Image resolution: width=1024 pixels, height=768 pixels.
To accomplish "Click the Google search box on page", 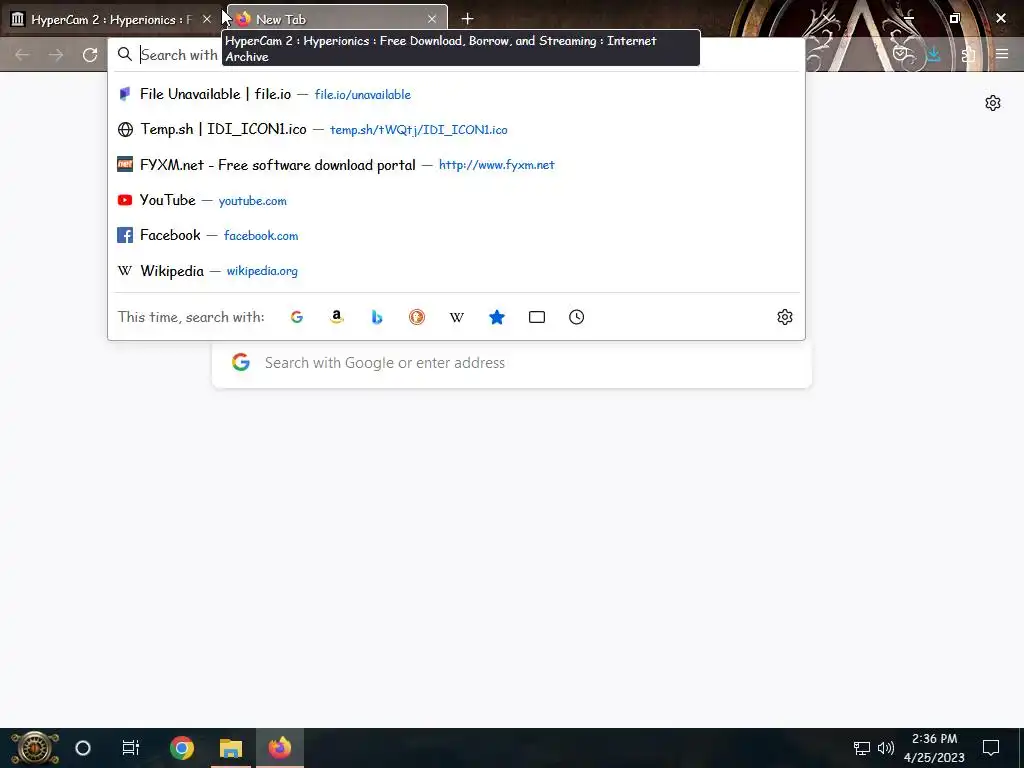I will 512,363.
